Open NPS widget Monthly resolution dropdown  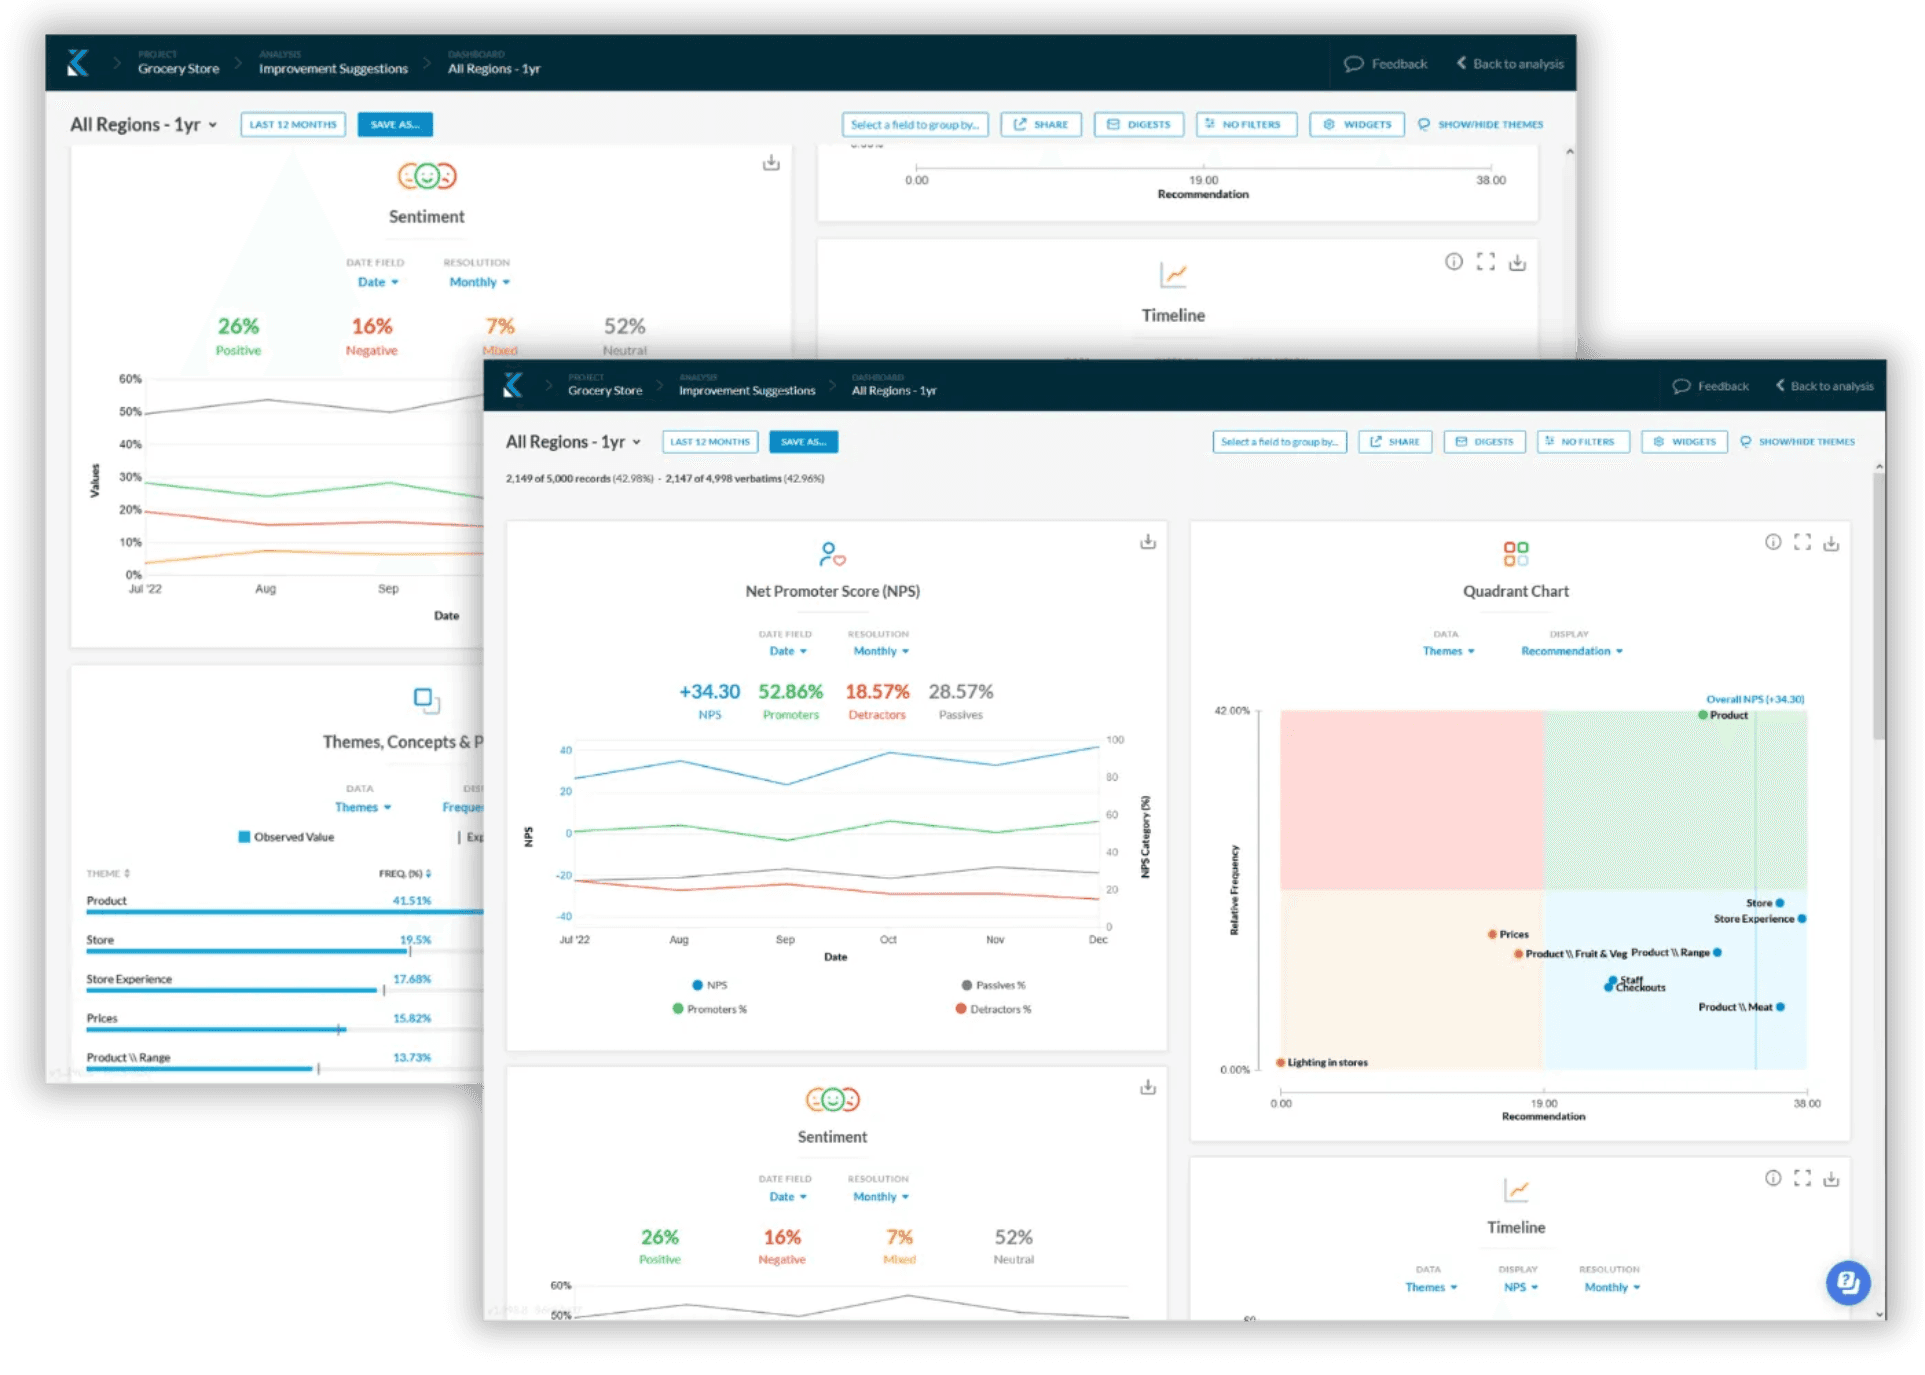coord(881,651)
